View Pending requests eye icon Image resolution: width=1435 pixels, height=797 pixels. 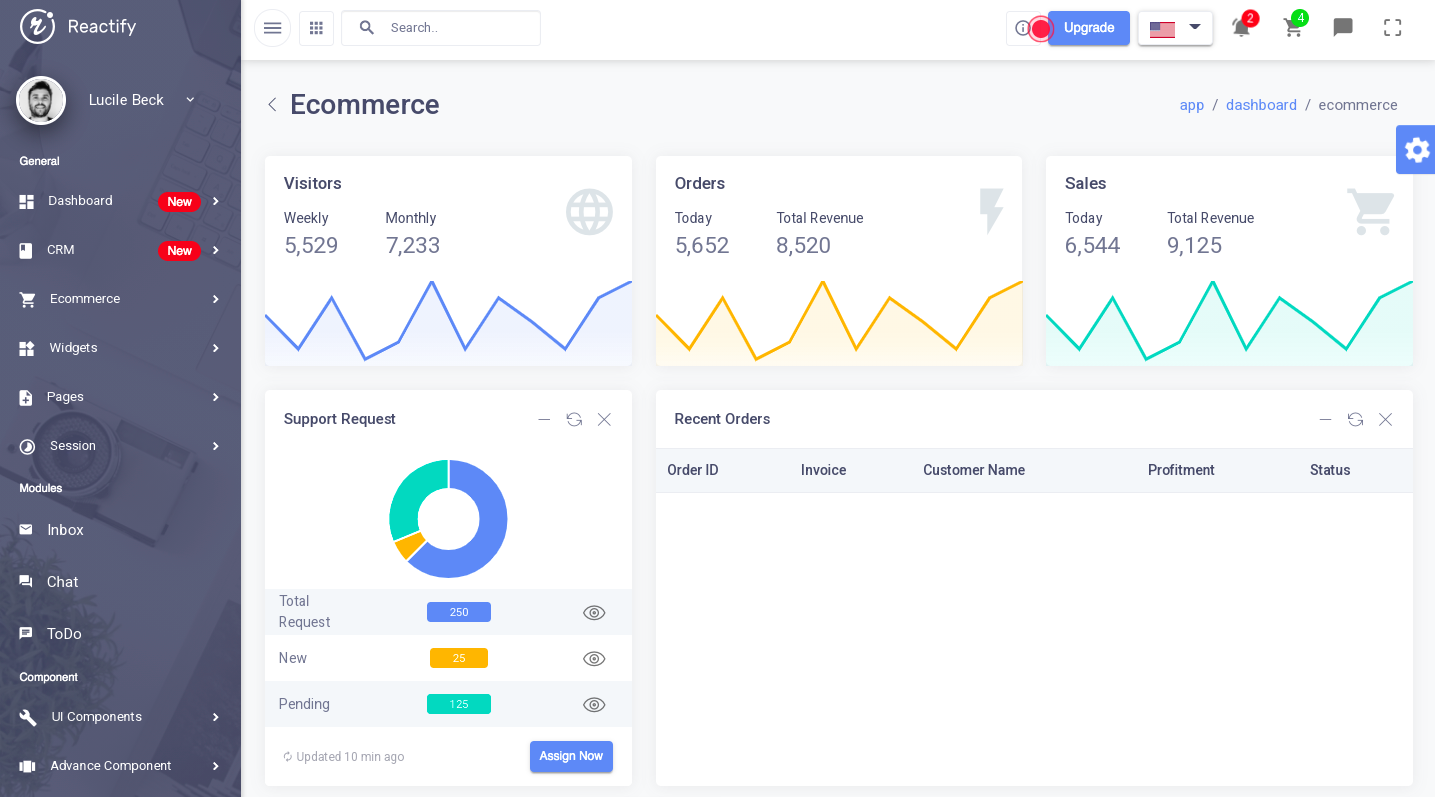pyautogui.click(x=594, y=704)
